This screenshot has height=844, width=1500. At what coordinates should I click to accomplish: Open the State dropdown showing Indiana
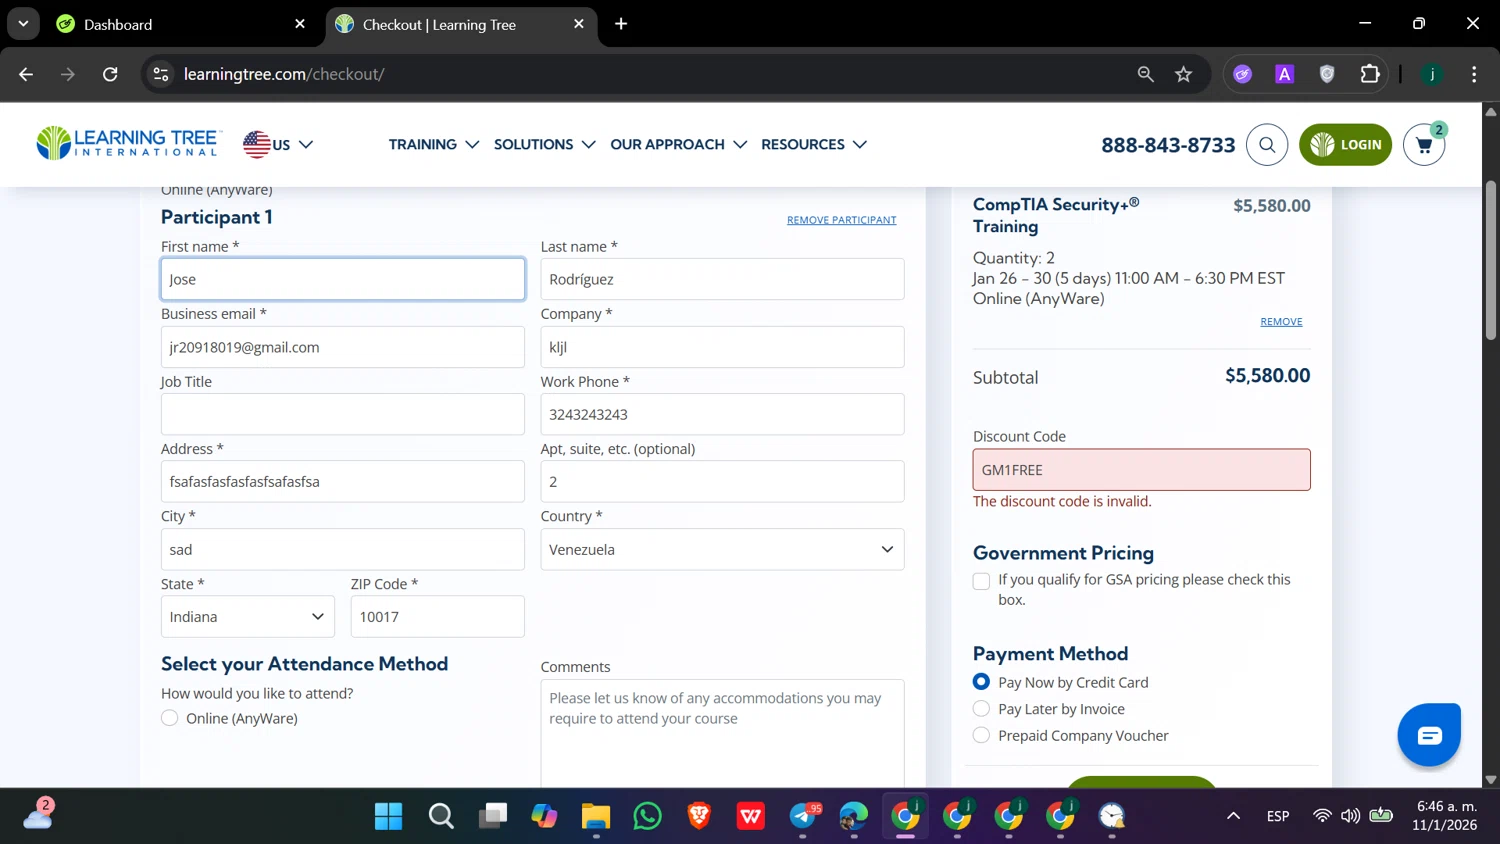pos(248,617)
